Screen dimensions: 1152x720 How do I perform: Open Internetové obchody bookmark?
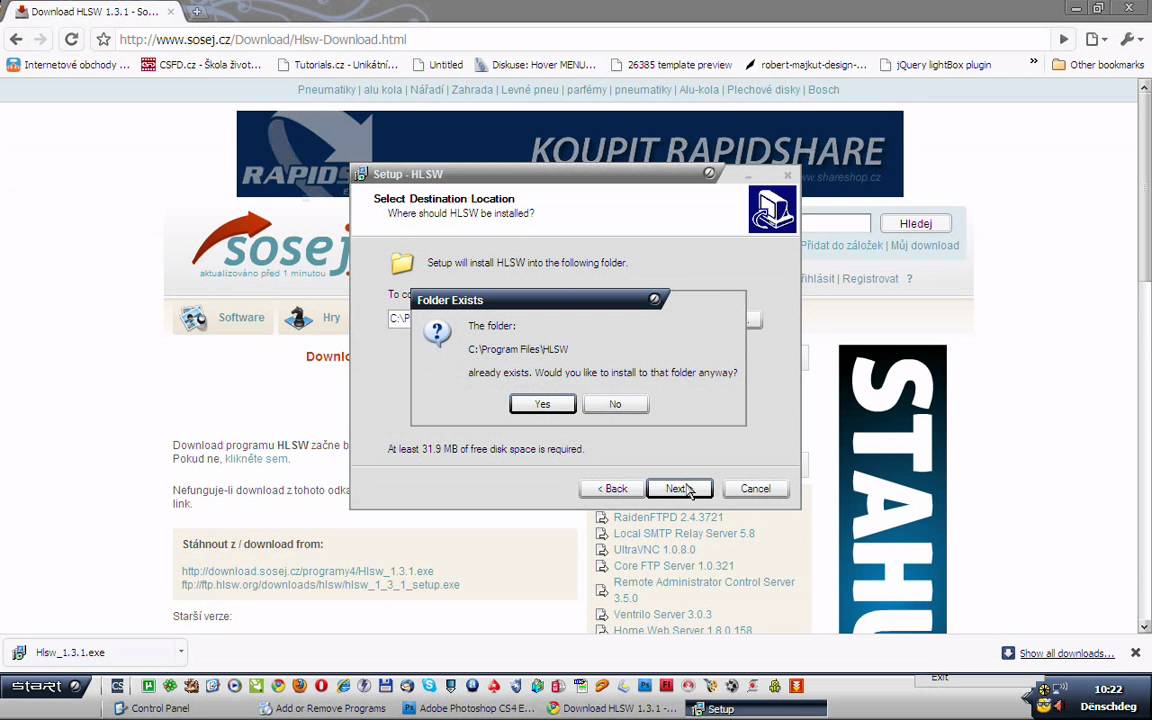(68, 65)
